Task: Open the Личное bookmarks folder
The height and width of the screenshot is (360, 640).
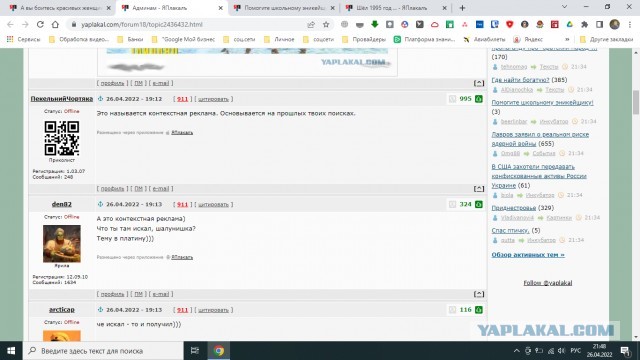Action: tap(280, 40)
